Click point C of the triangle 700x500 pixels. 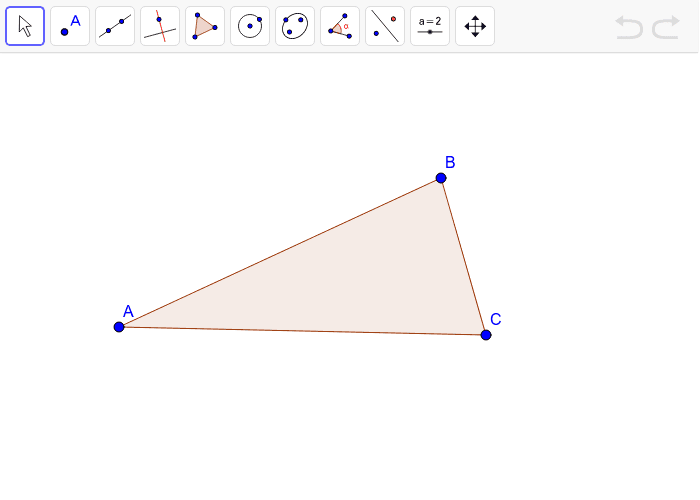coord(486,335)
